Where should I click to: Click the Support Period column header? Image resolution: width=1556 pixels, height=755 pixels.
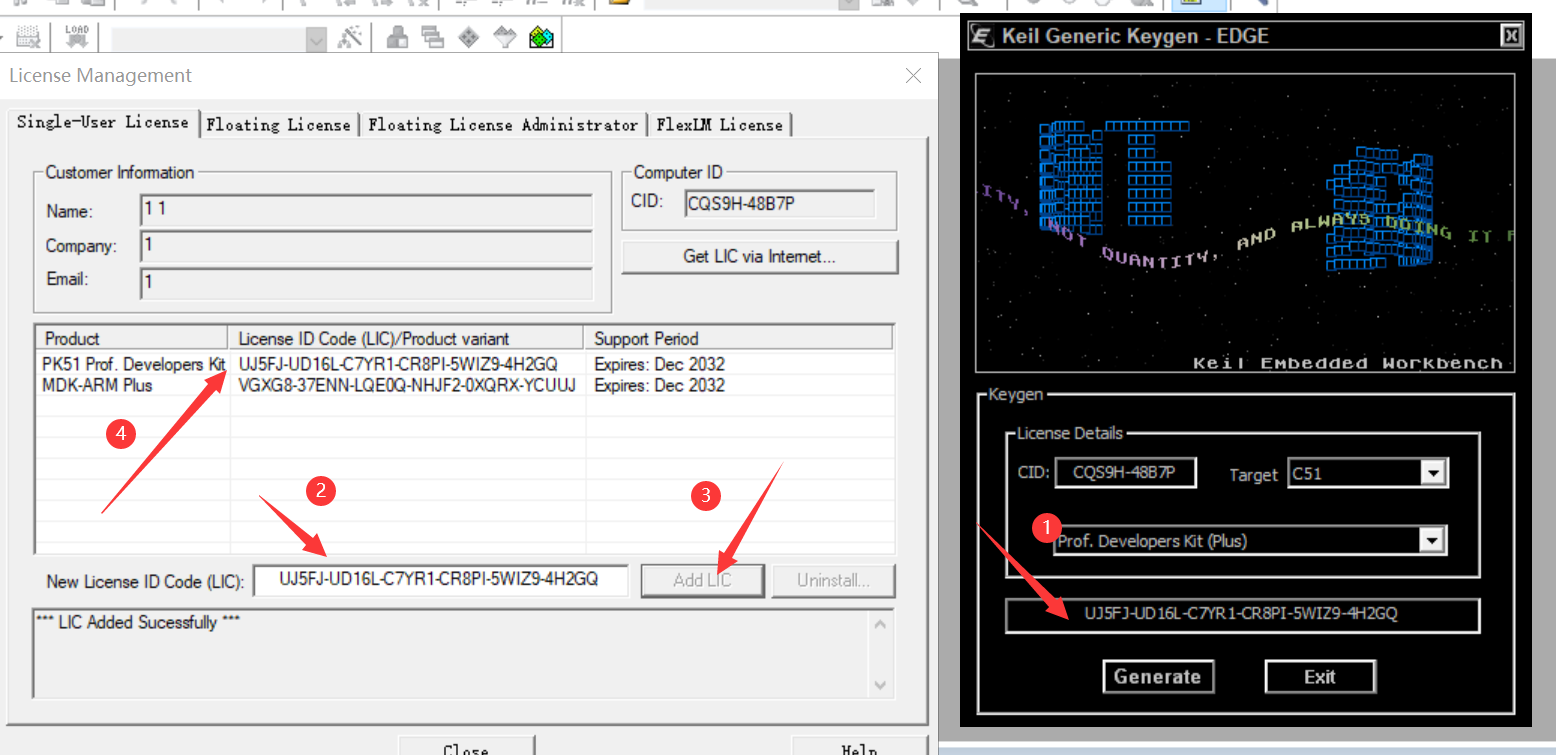point(739,338)
